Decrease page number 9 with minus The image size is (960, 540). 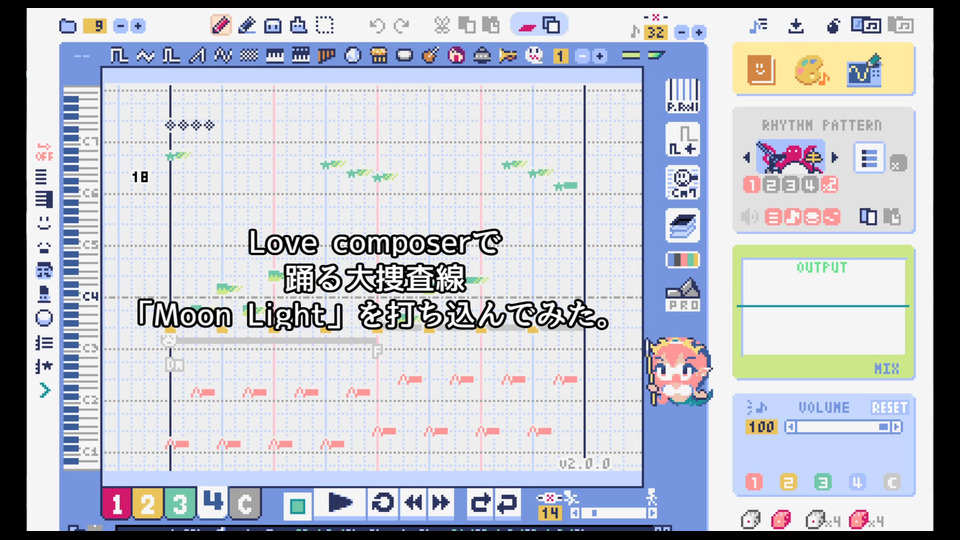click(x=121, y=26)
